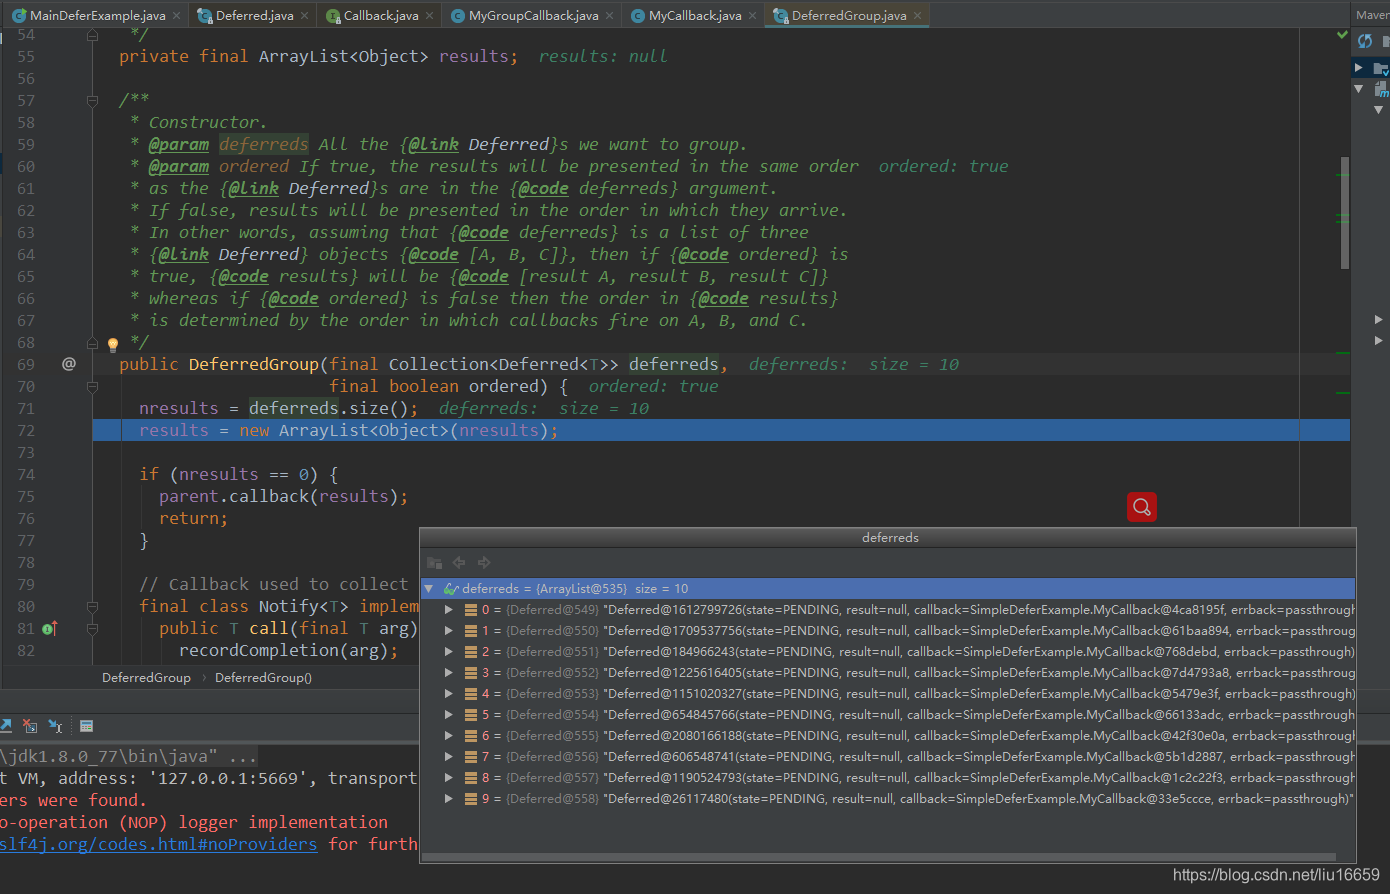Click the editor vertical scrollbar thumb

[x=1345, y=212]
